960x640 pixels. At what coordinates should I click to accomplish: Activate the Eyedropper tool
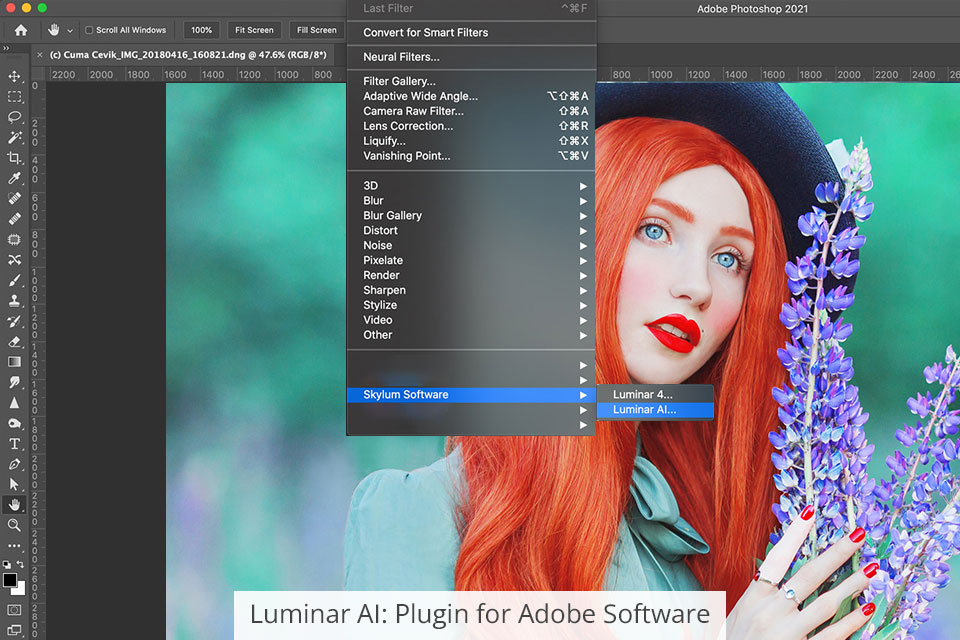point(14,178)
